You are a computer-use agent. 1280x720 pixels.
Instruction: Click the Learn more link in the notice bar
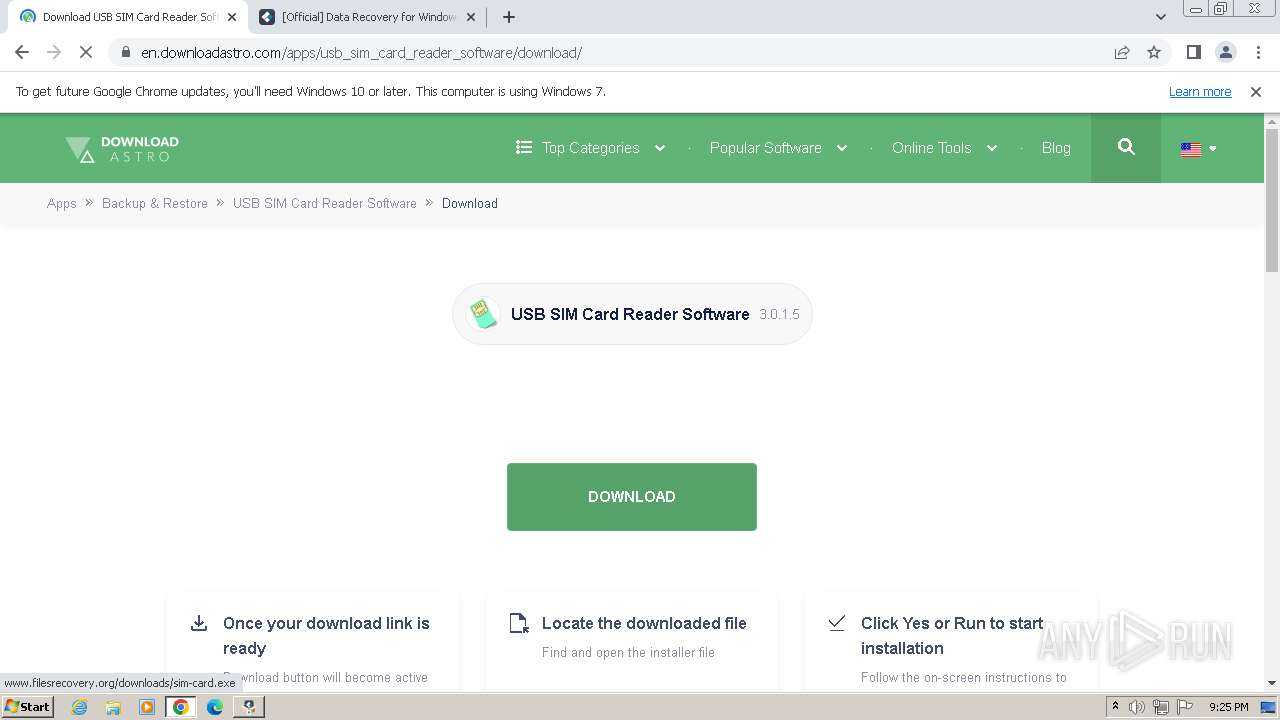[1200, 92]
